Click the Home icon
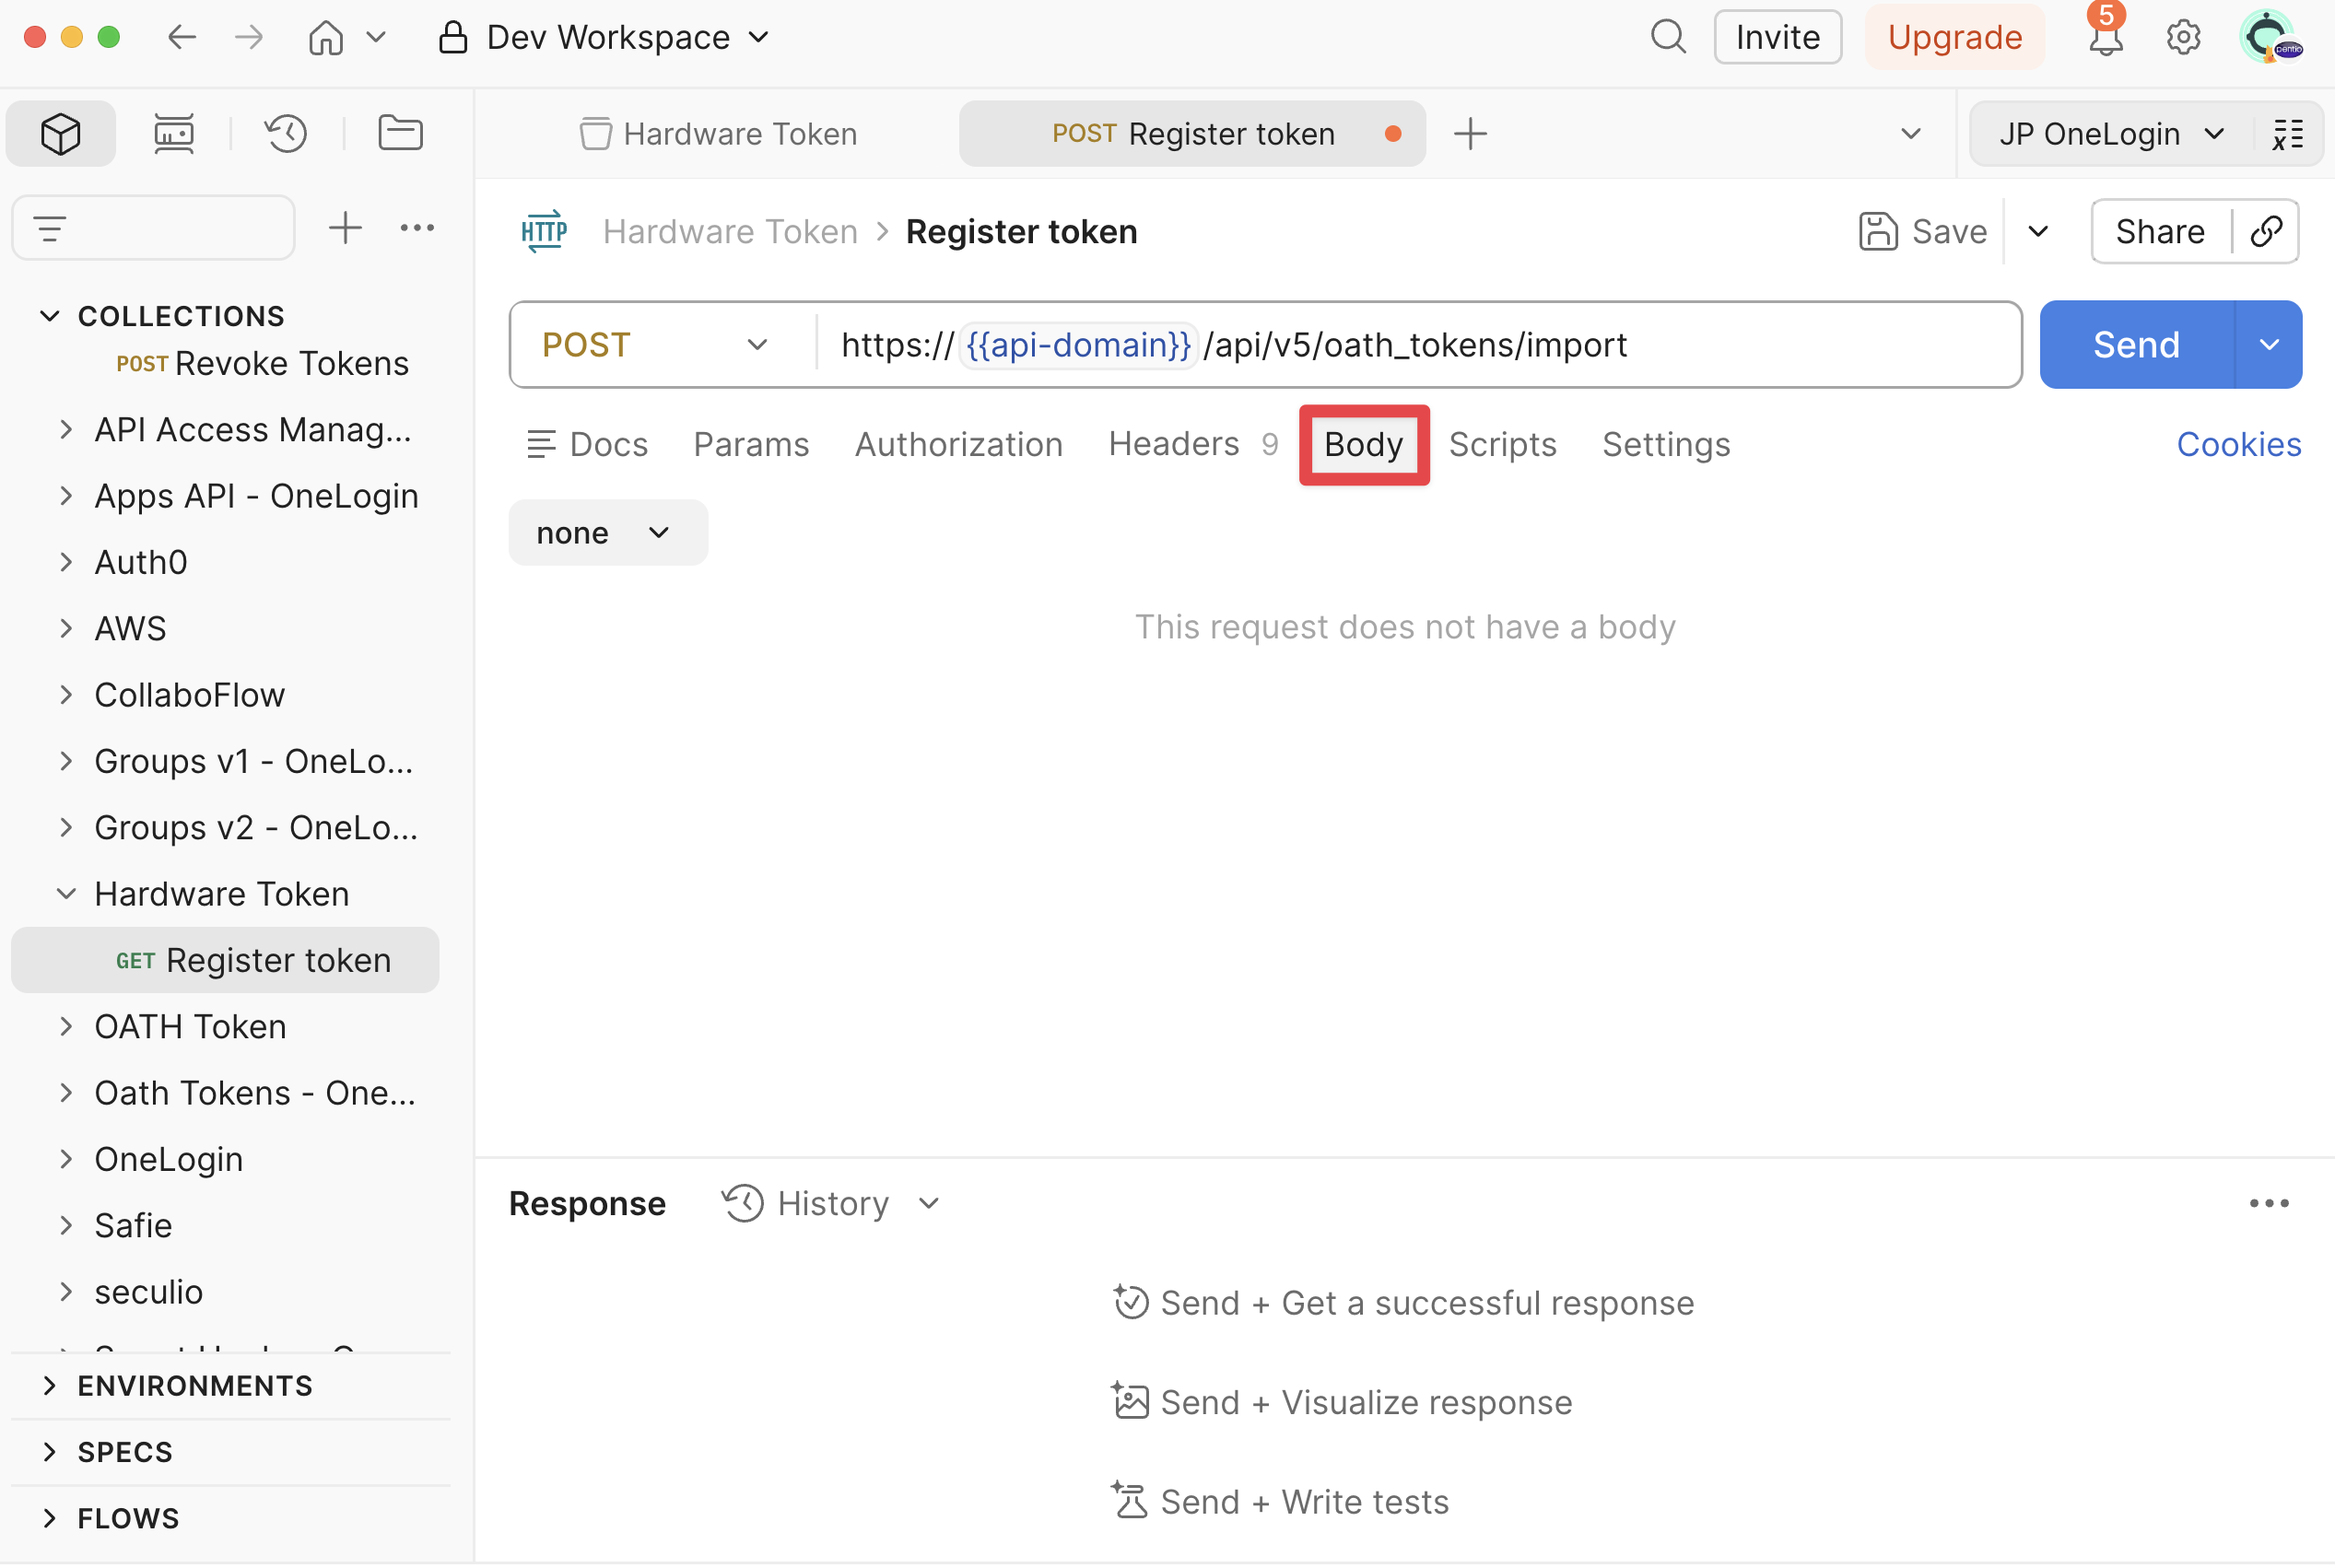 click(326, 38)
